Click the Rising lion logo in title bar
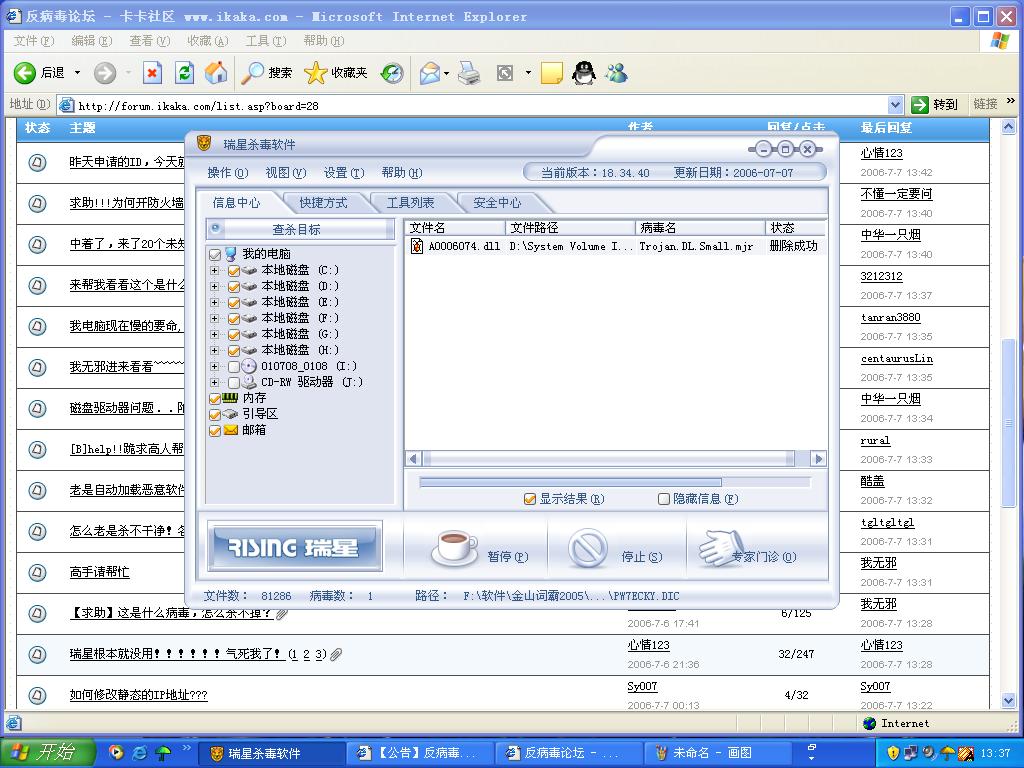The height and width of the screenshot is (768, 1024). pyautogui.click(x=204, y=144)
